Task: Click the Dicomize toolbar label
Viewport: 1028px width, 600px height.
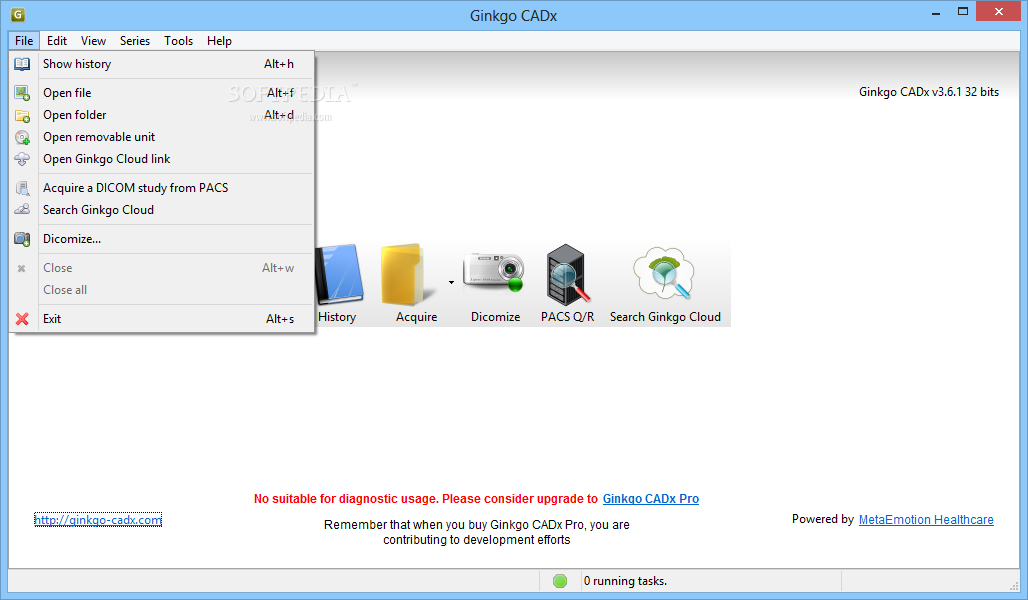Action: (x=496, y=317)
